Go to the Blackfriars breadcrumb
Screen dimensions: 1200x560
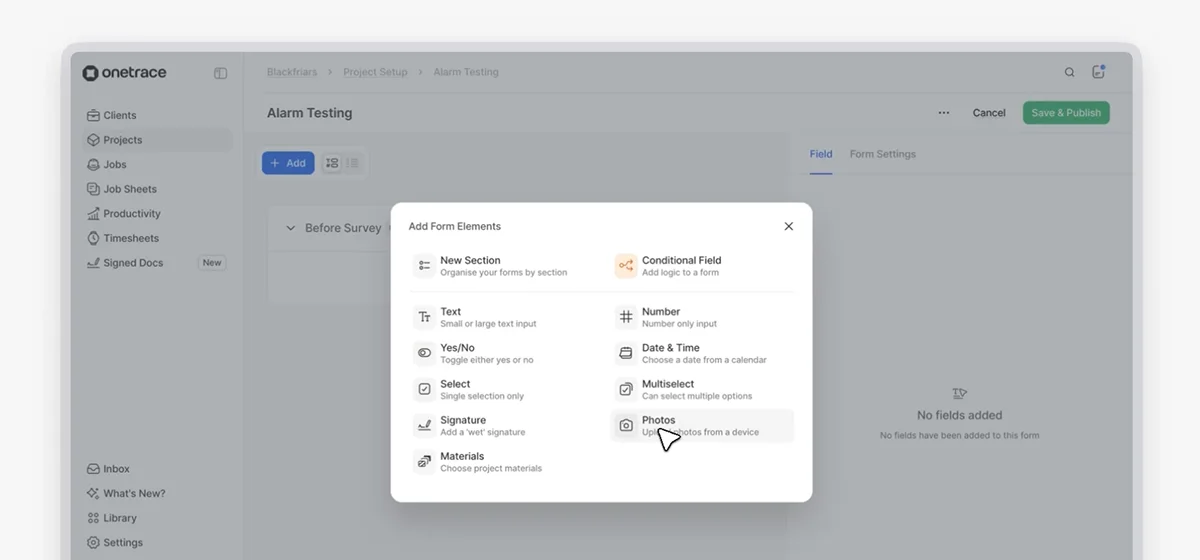pyautogui.click(x=292, y=72)
